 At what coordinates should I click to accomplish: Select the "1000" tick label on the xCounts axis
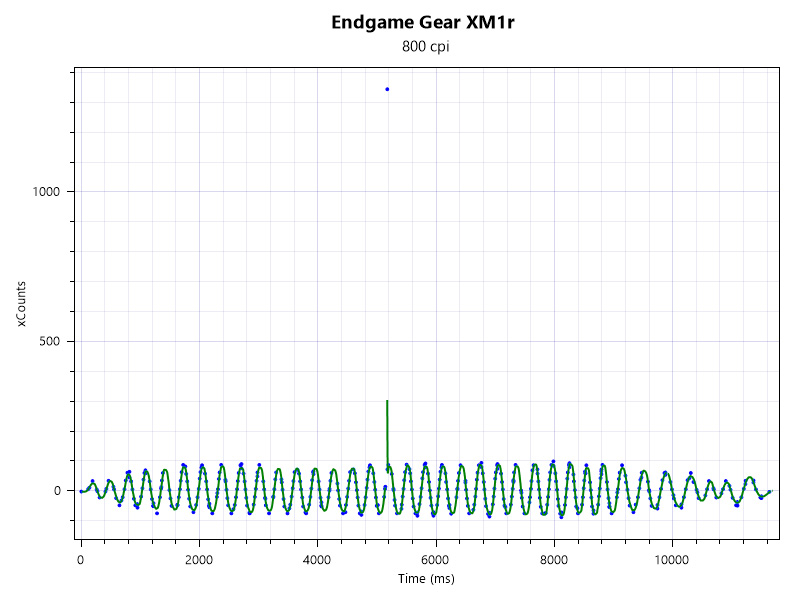46,192
